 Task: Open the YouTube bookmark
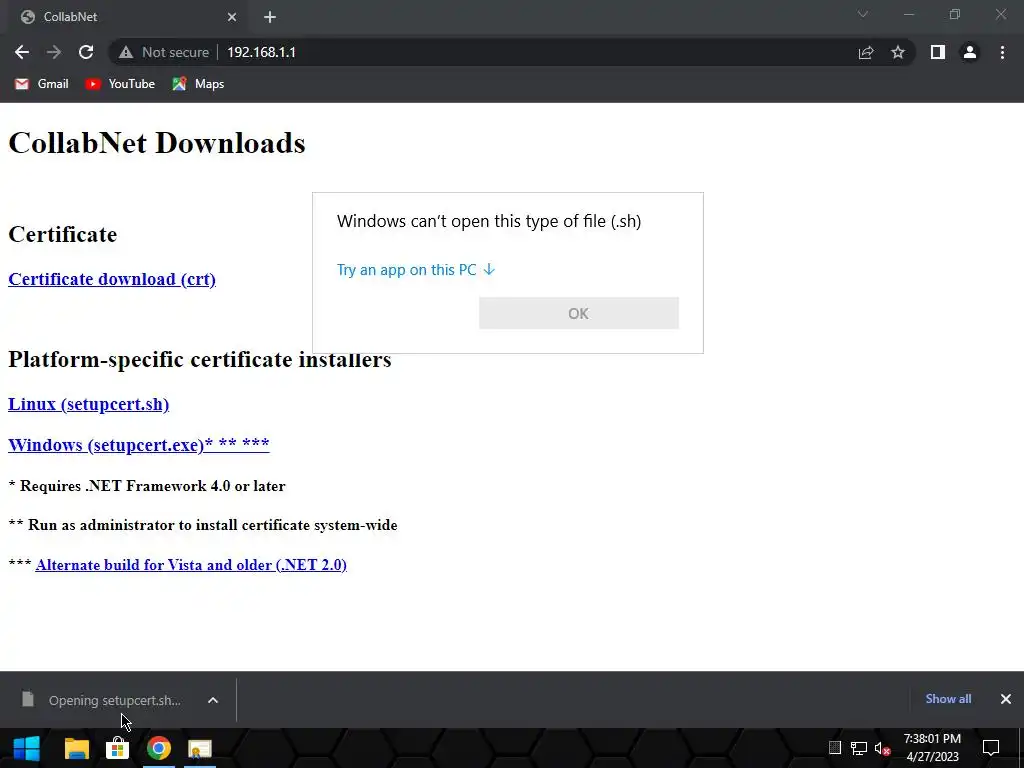120,84
